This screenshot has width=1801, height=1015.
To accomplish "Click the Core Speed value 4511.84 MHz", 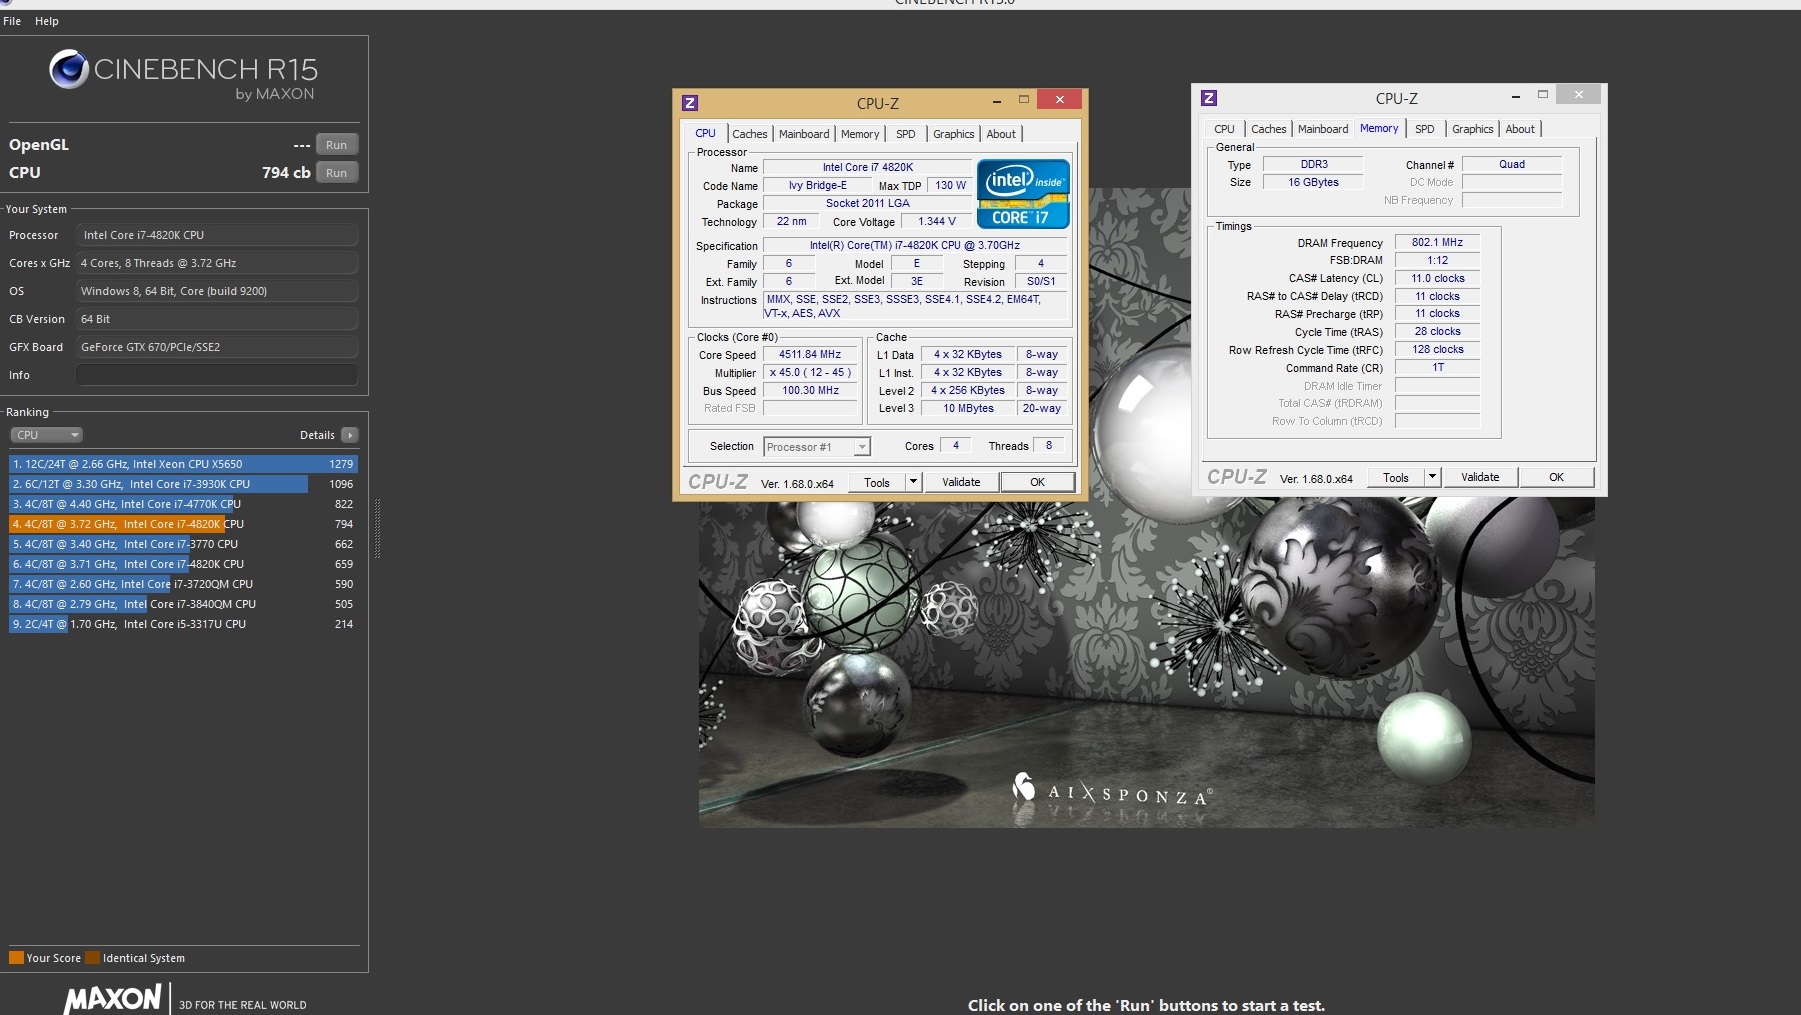I will point(810,354).
